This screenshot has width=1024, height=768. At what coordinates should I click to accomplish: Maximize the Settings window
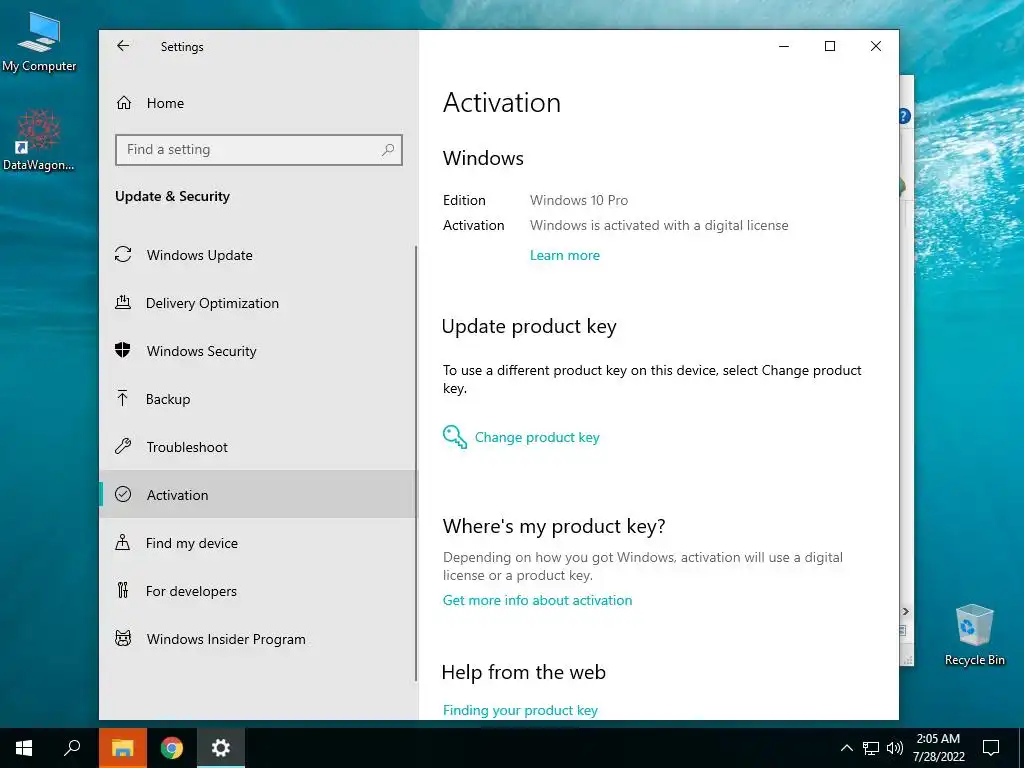click(x=829, y=46)
